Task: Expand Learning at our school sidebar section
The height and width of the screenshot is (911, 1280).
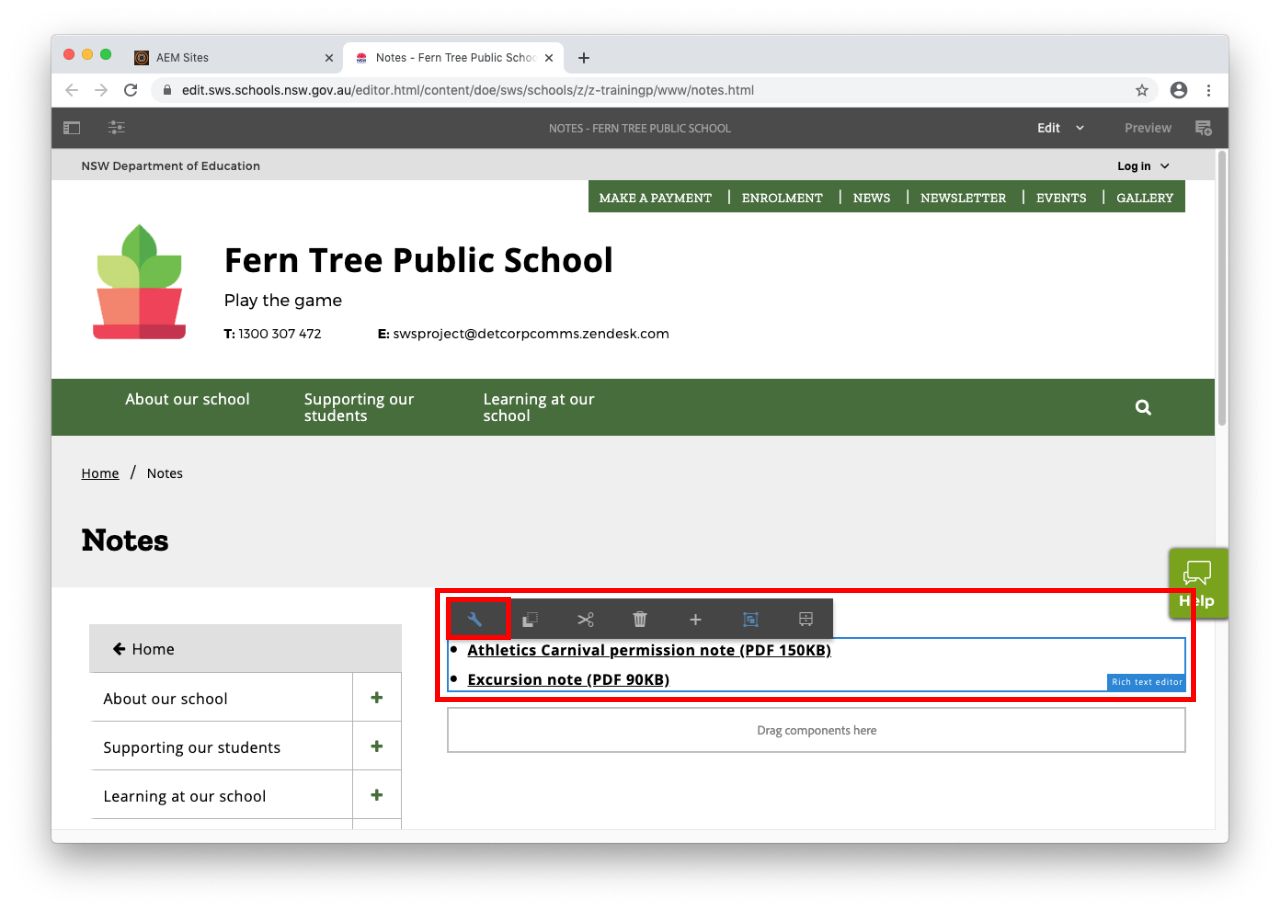Action: pyautogui.click(x=377, y=796)
